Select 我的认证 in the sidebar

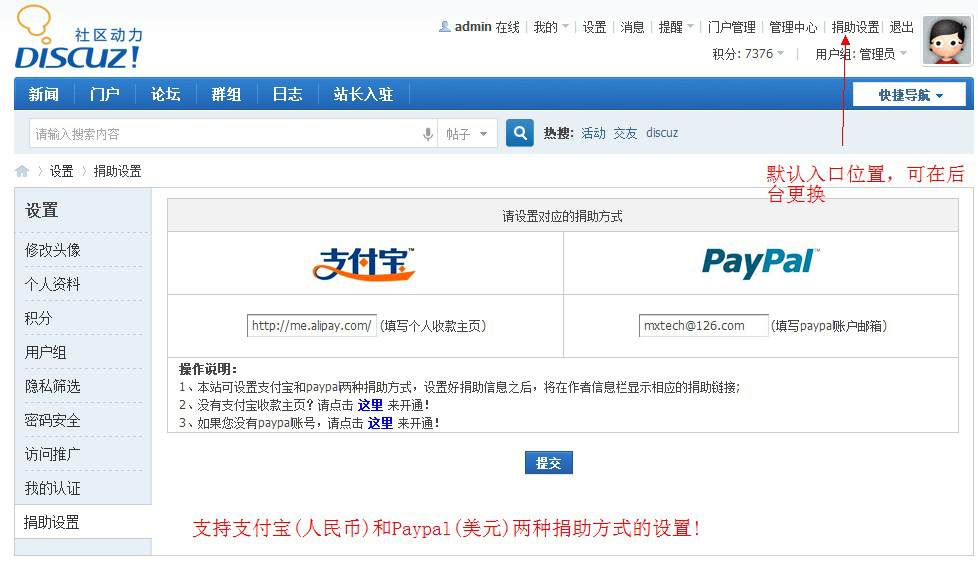coord(52,488)
